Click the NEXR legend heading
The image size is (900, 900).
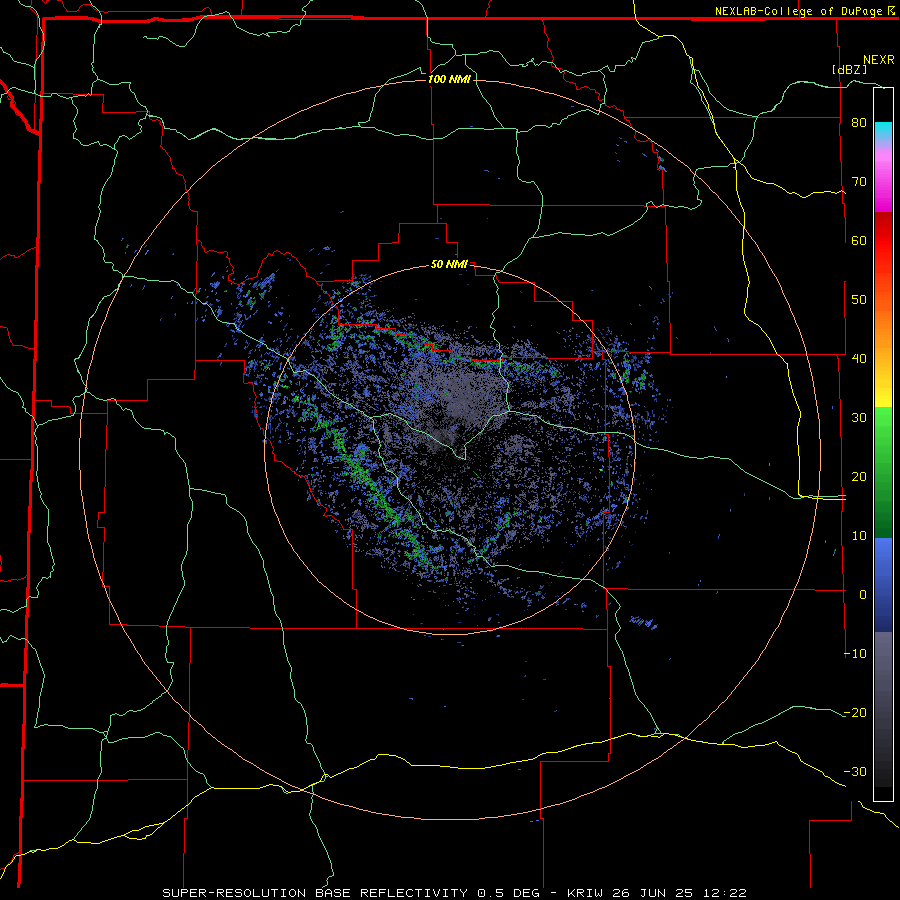coord(878,60)
